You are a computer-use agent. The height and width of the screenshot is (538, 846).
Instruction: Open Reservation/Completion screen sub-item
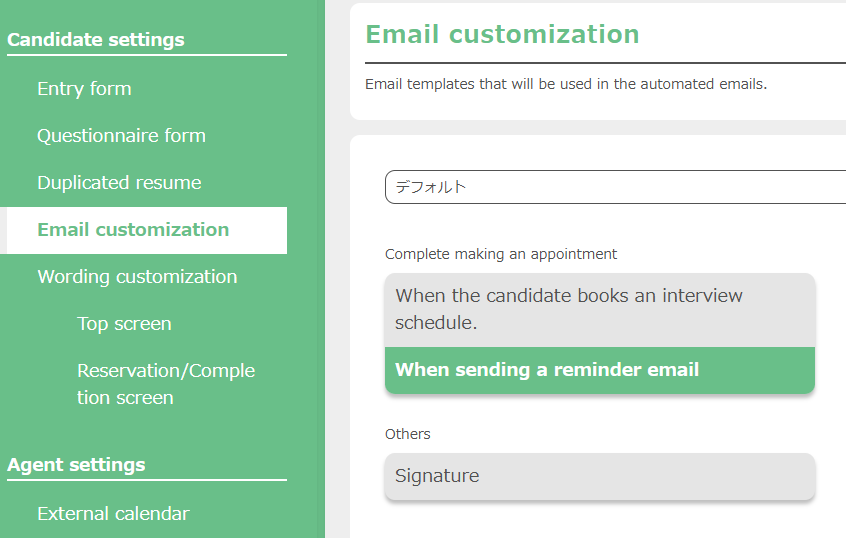click(166, 384)
